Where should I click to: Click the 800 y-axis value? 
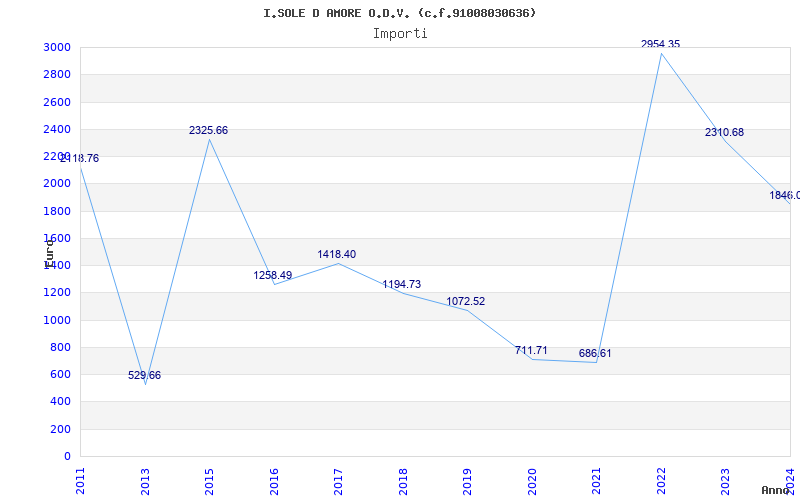[x=61, y=347]
